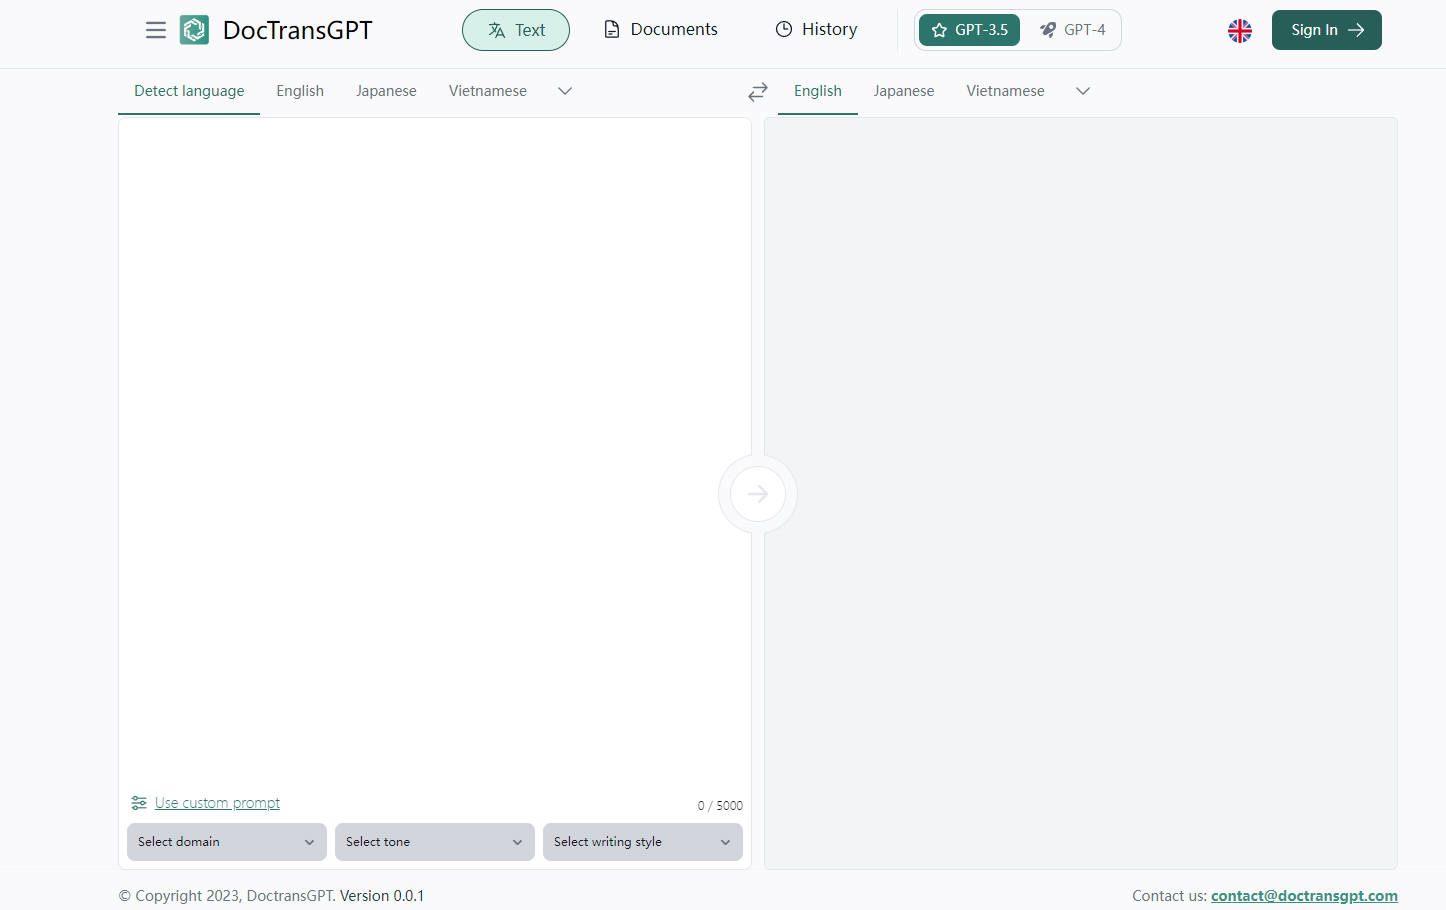Click the Sign In button
1446x910 pixels.
(1326, 30)
